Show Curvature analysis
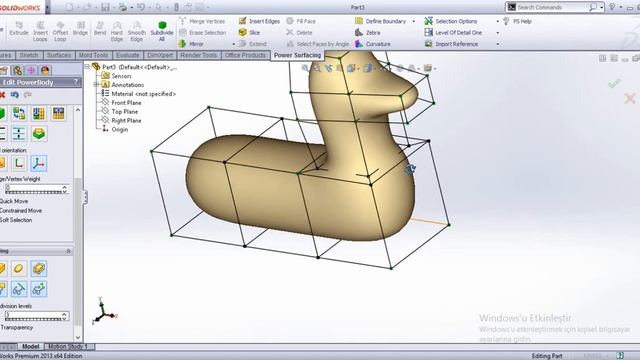The image size is (640, 360). [x=373, y=44]
